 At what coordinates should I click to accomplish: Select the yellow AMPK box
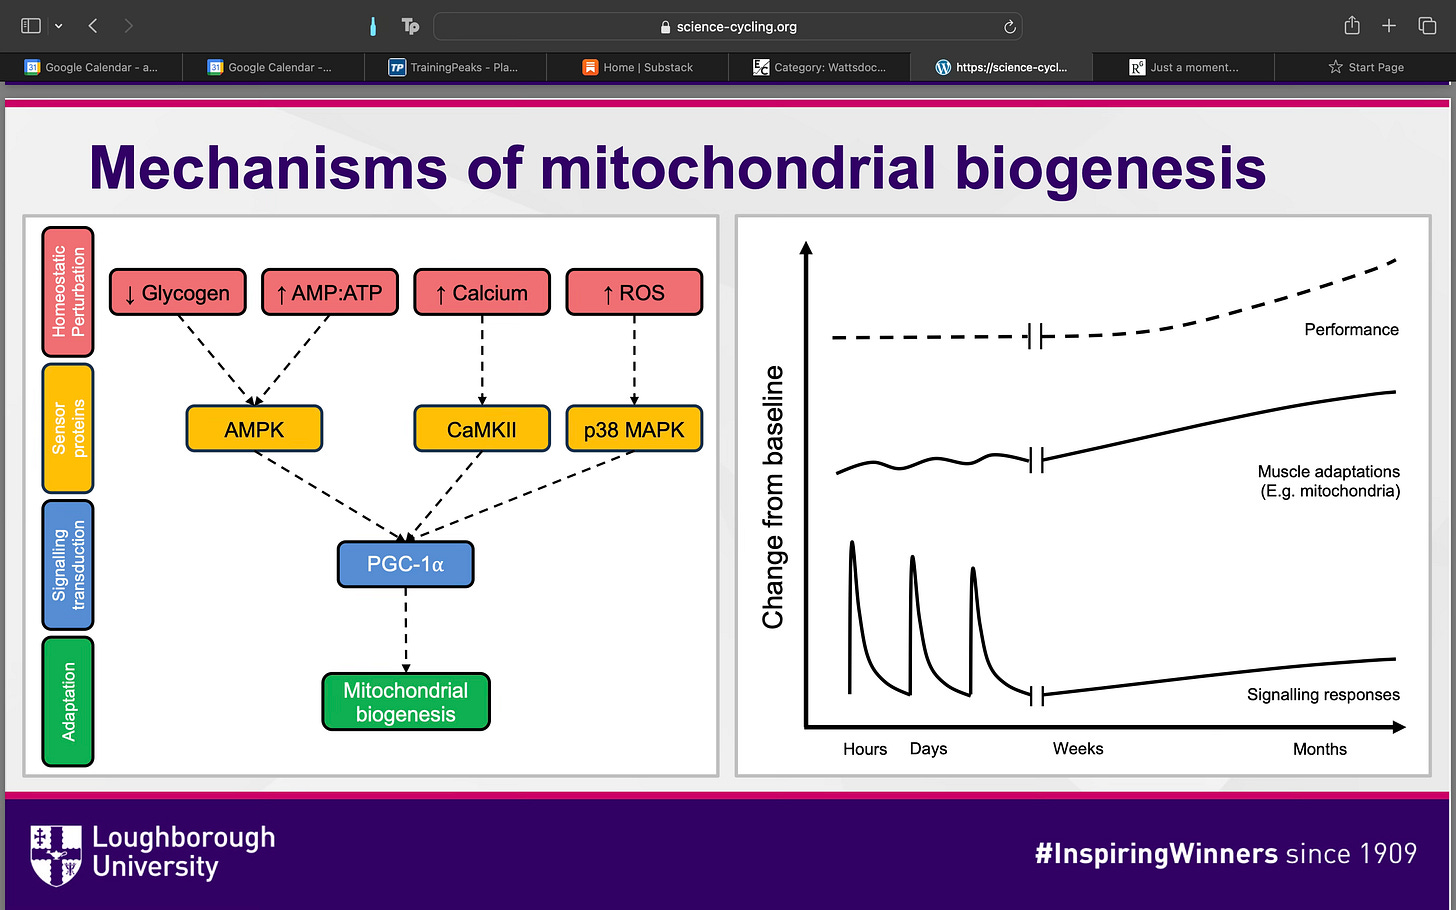click(254, 429)
